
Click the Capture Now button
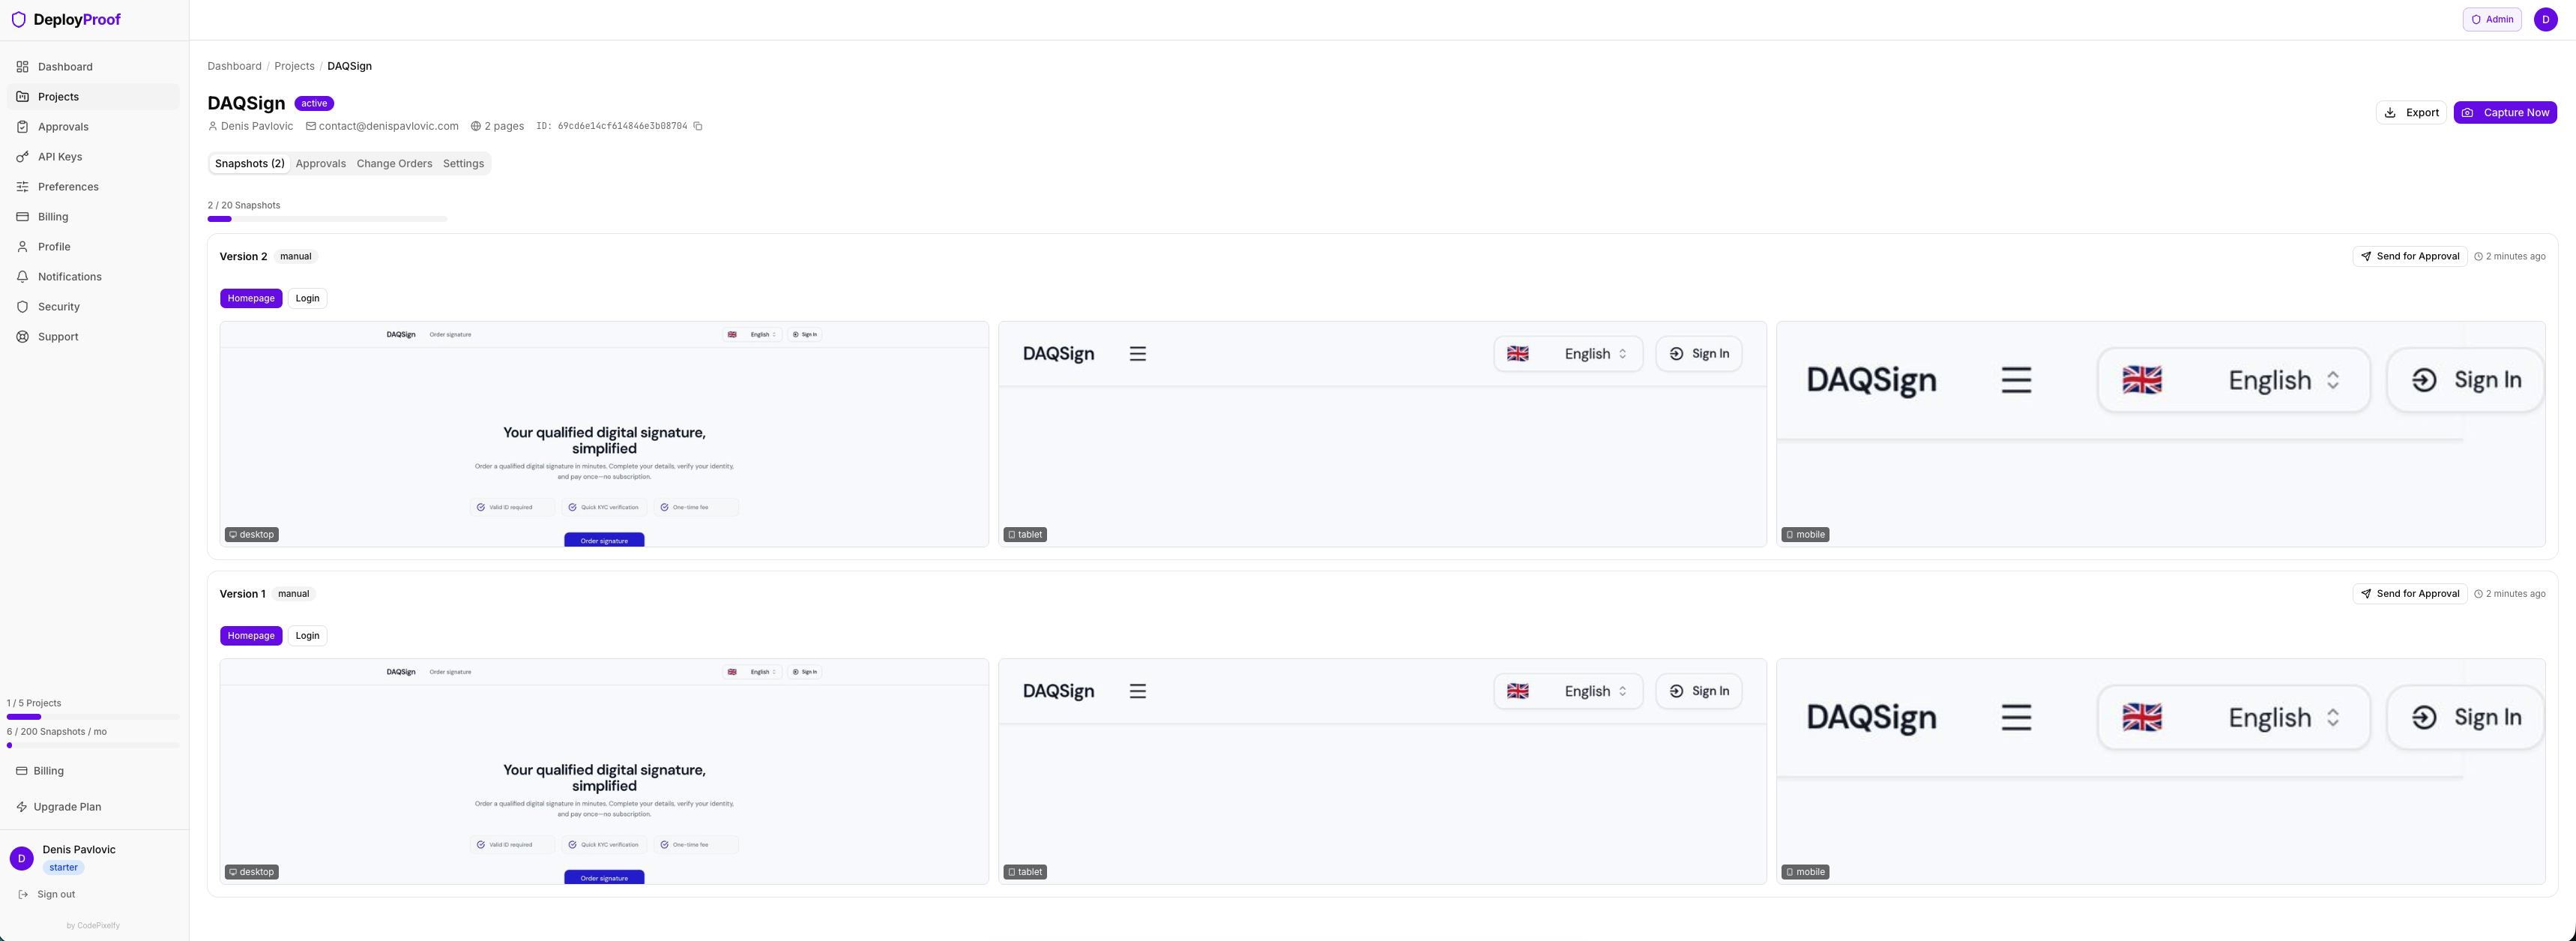coord(2506,112)
